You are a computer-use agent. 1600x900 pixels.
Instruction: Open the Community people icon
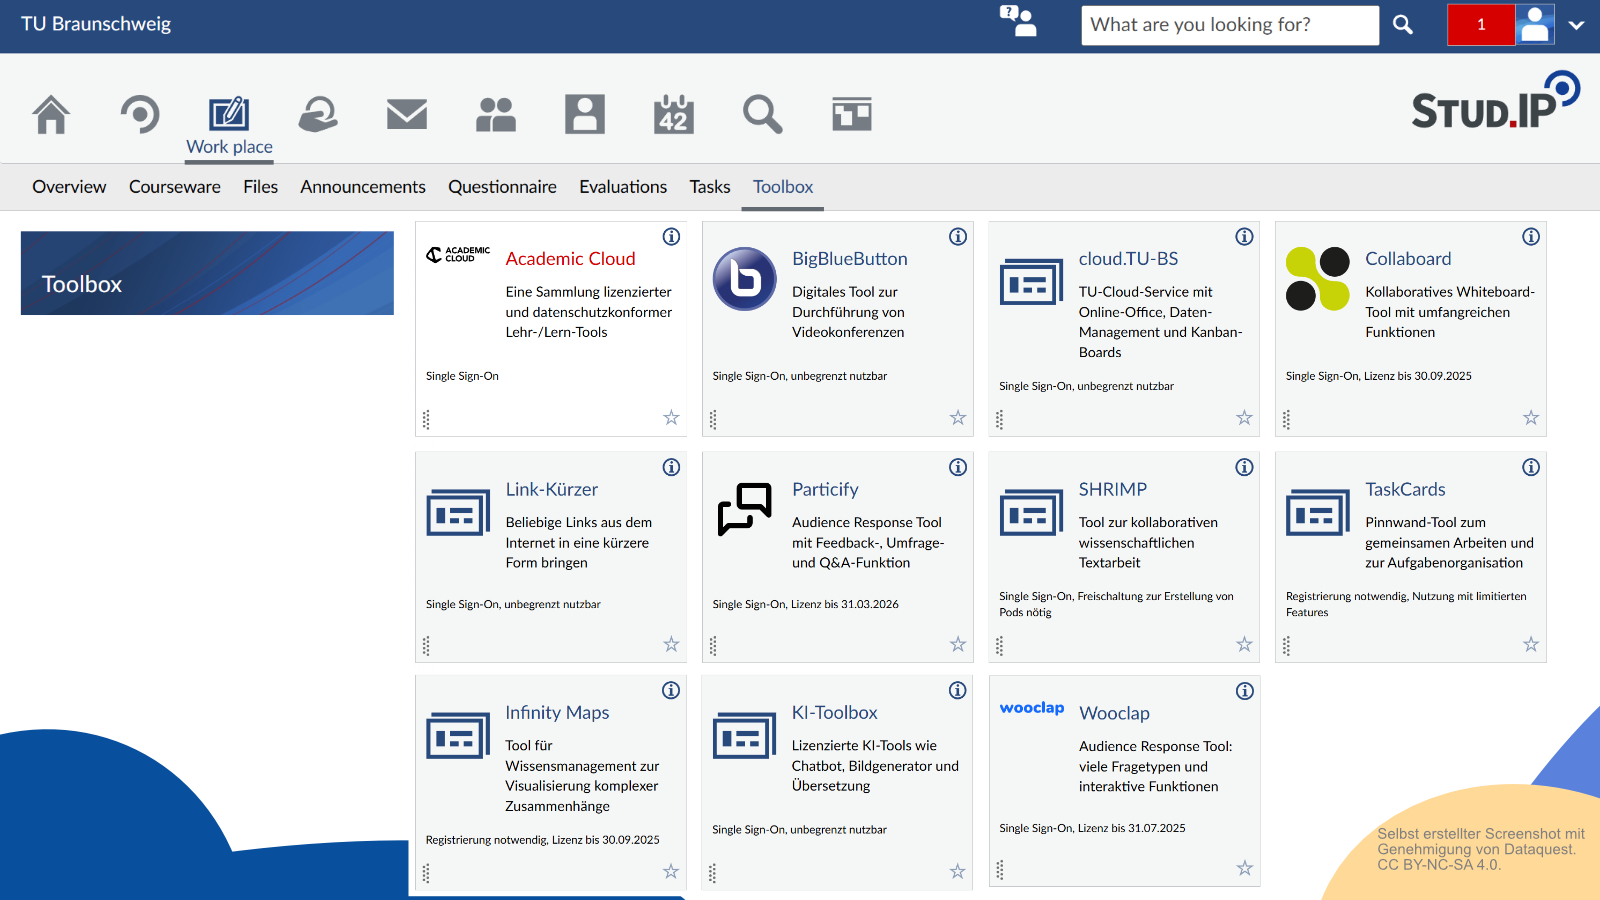(496, 115)
